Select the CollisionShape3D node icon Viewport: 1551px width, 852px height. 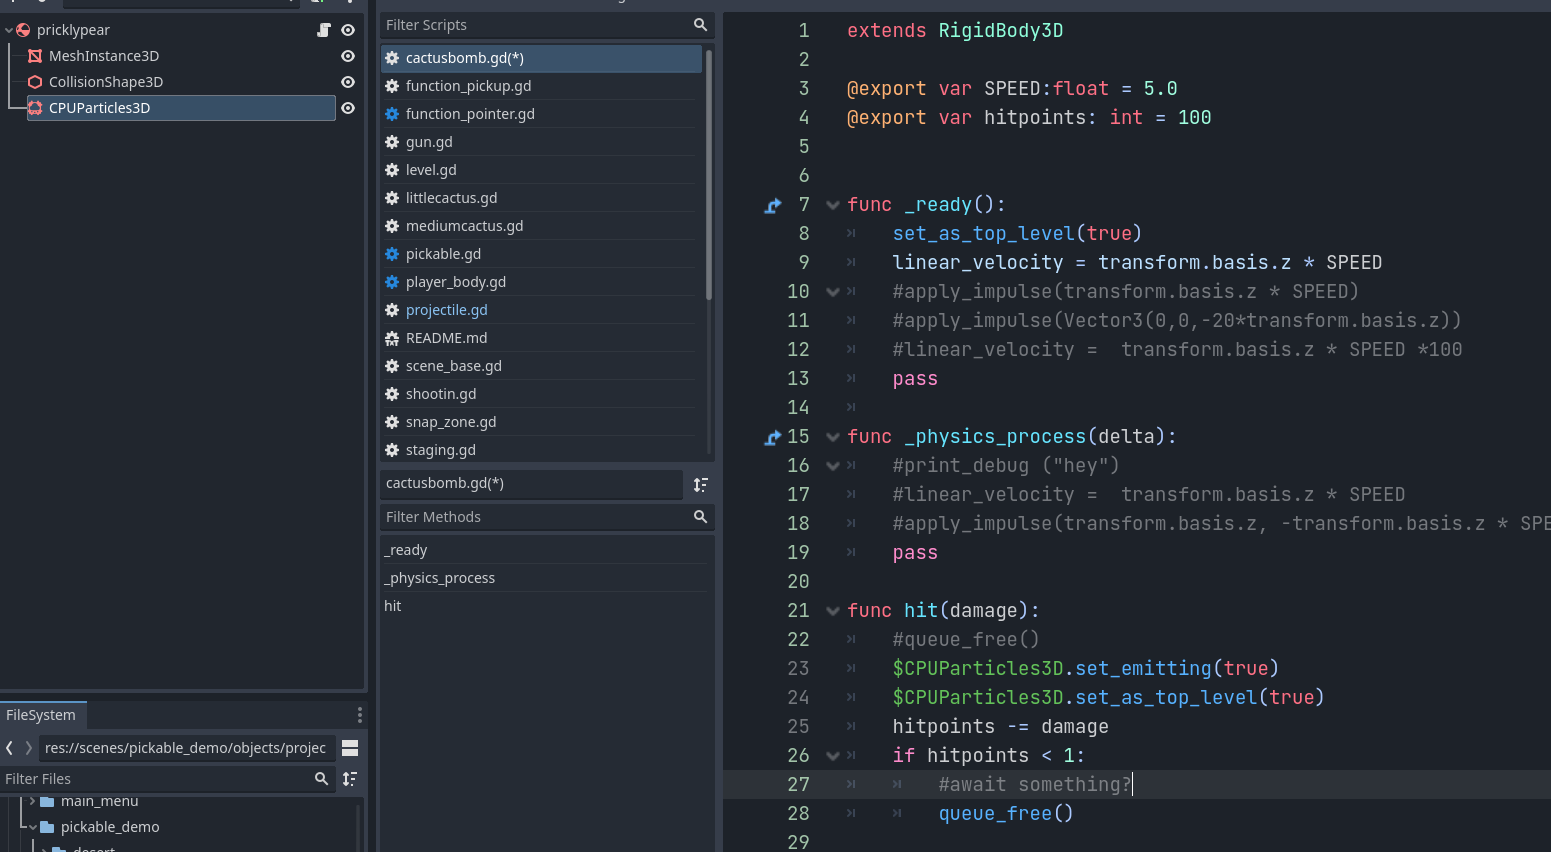[35, 82]
